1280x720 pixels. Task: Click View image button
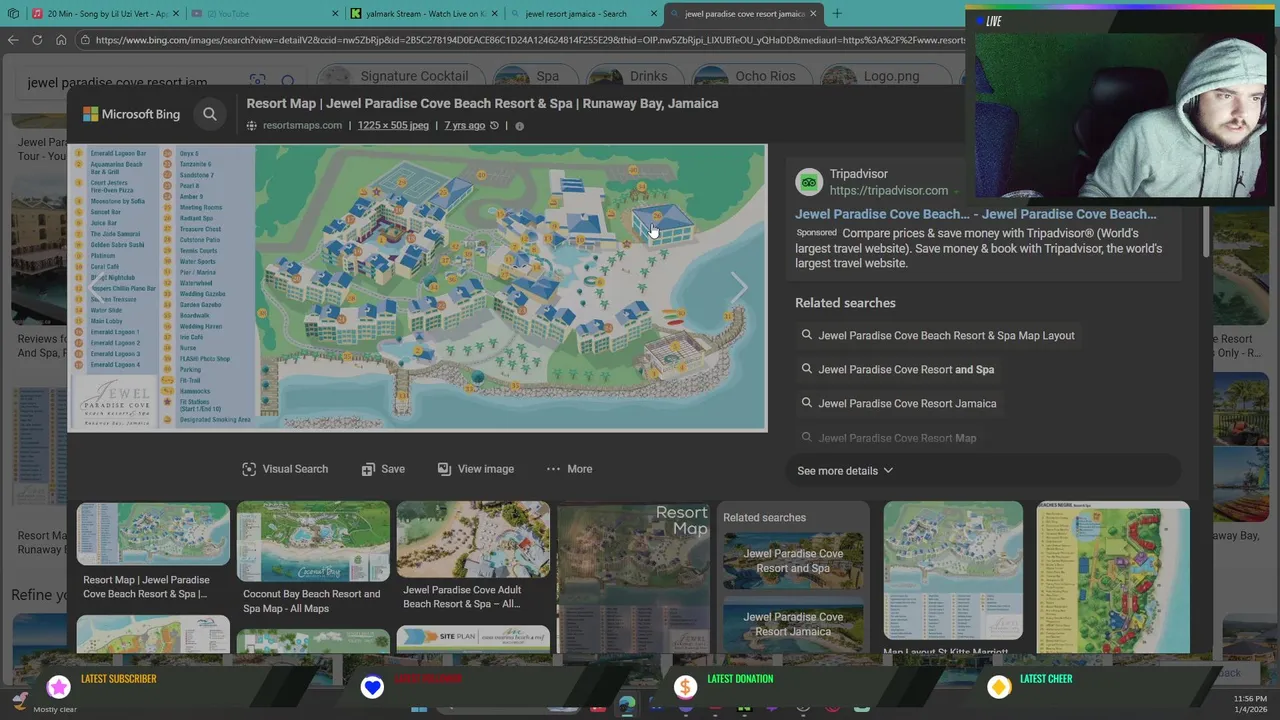(x=476, y=469)
